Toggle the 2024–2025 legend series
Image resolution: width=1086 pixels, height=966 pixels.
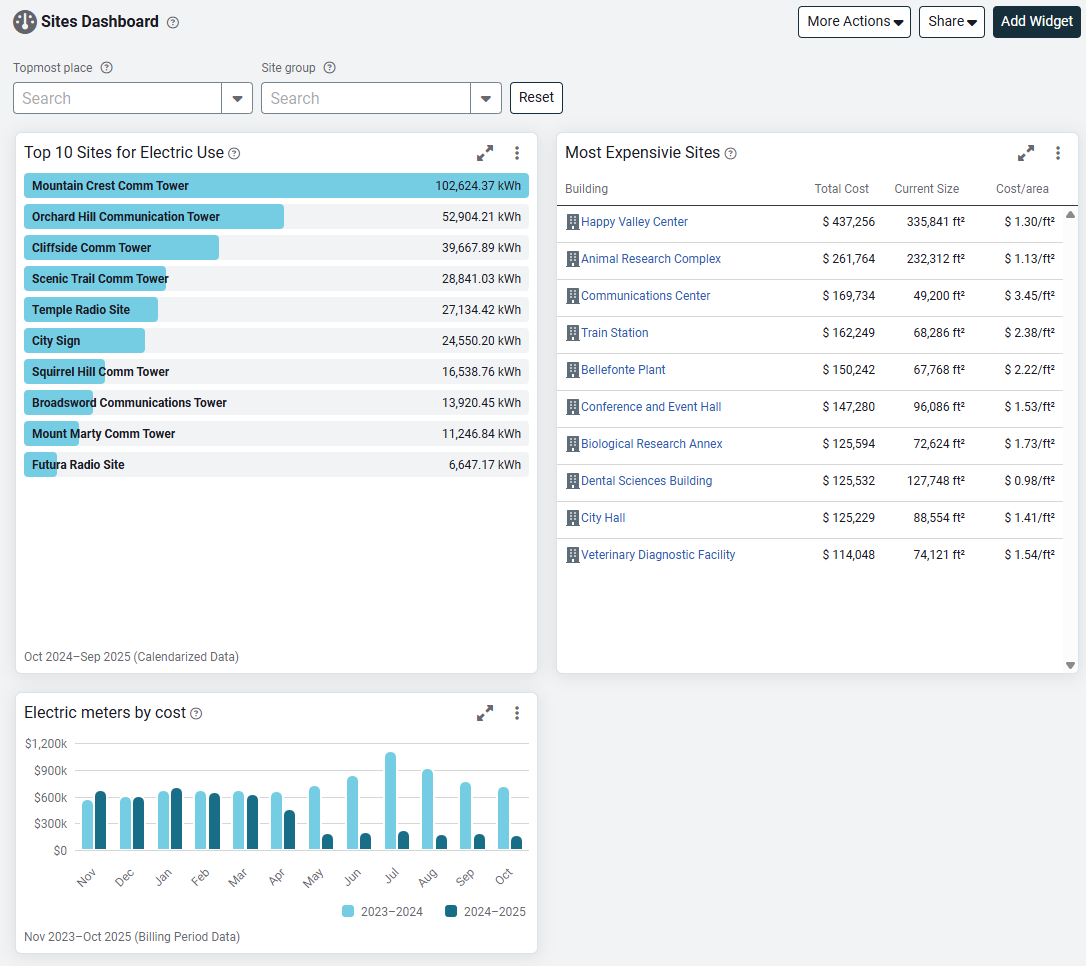[486, 911]
